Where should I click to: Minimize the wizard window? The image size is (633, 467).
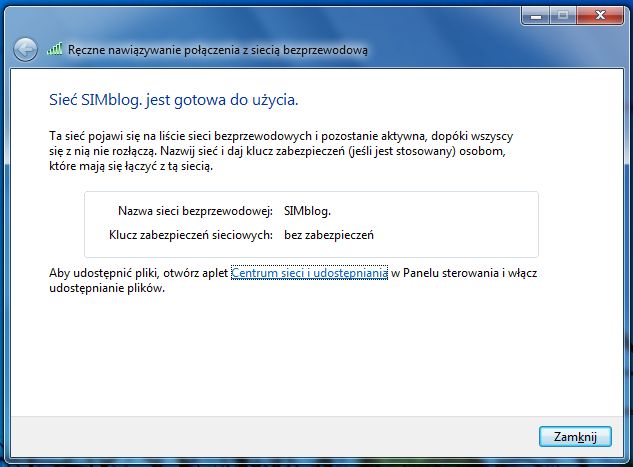pyautogui.click(x=536, y=16)
